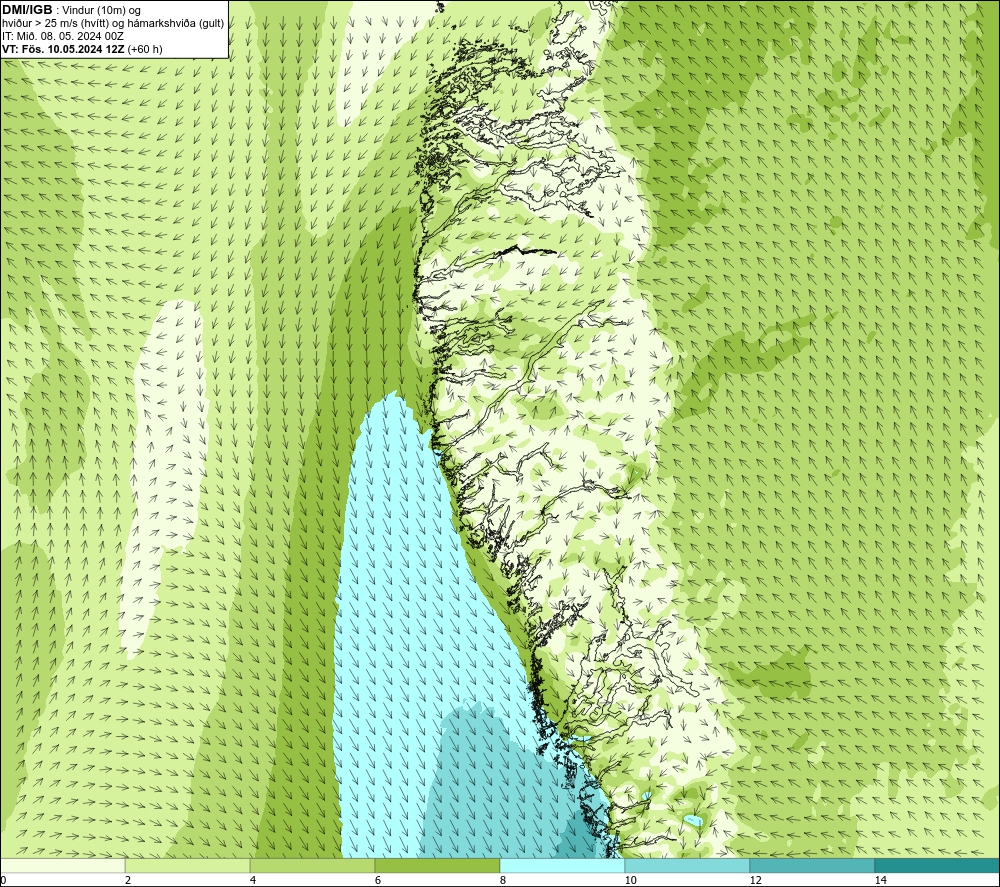Screen dimensions: 1000x887
Task: Click the 12–14 m/s teal legend swatch
Action: (x=812, y=865)
